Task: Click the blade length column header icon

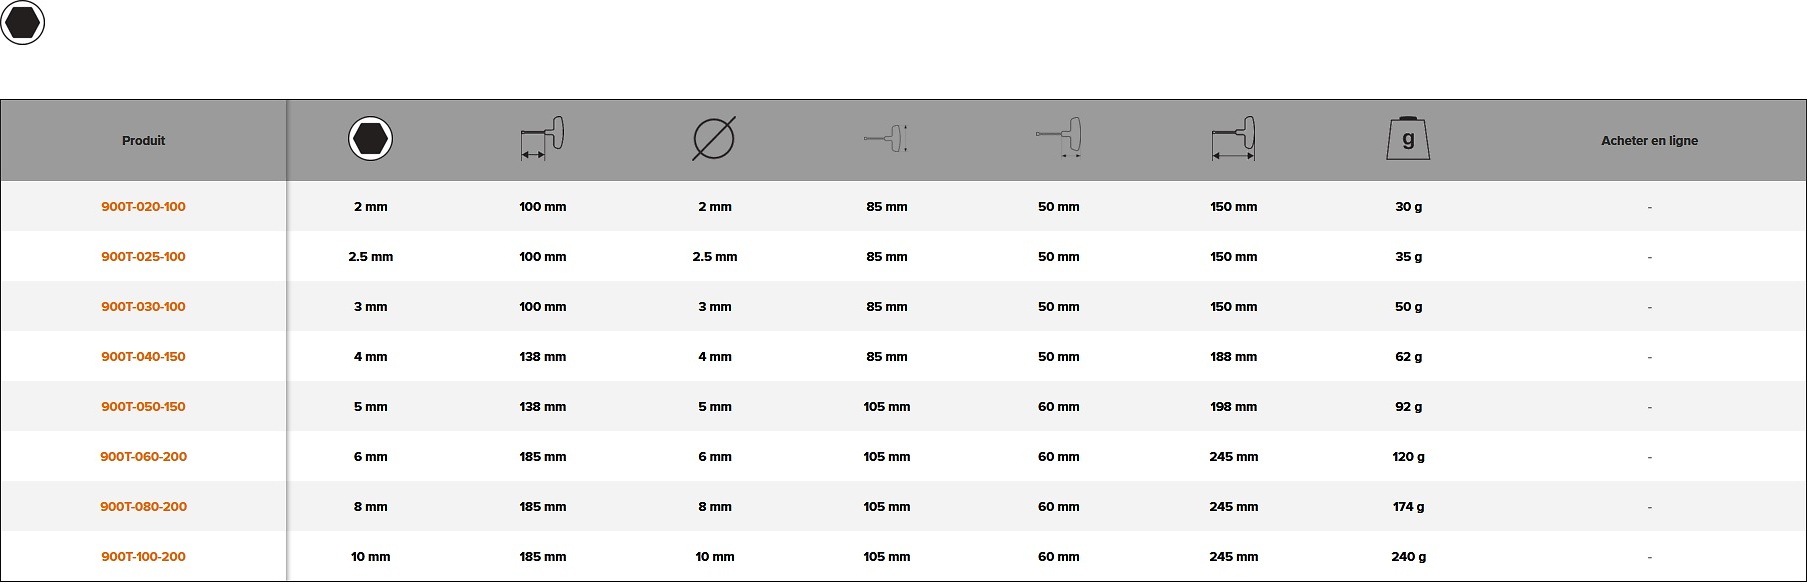Action: click(x=543, y=138)
